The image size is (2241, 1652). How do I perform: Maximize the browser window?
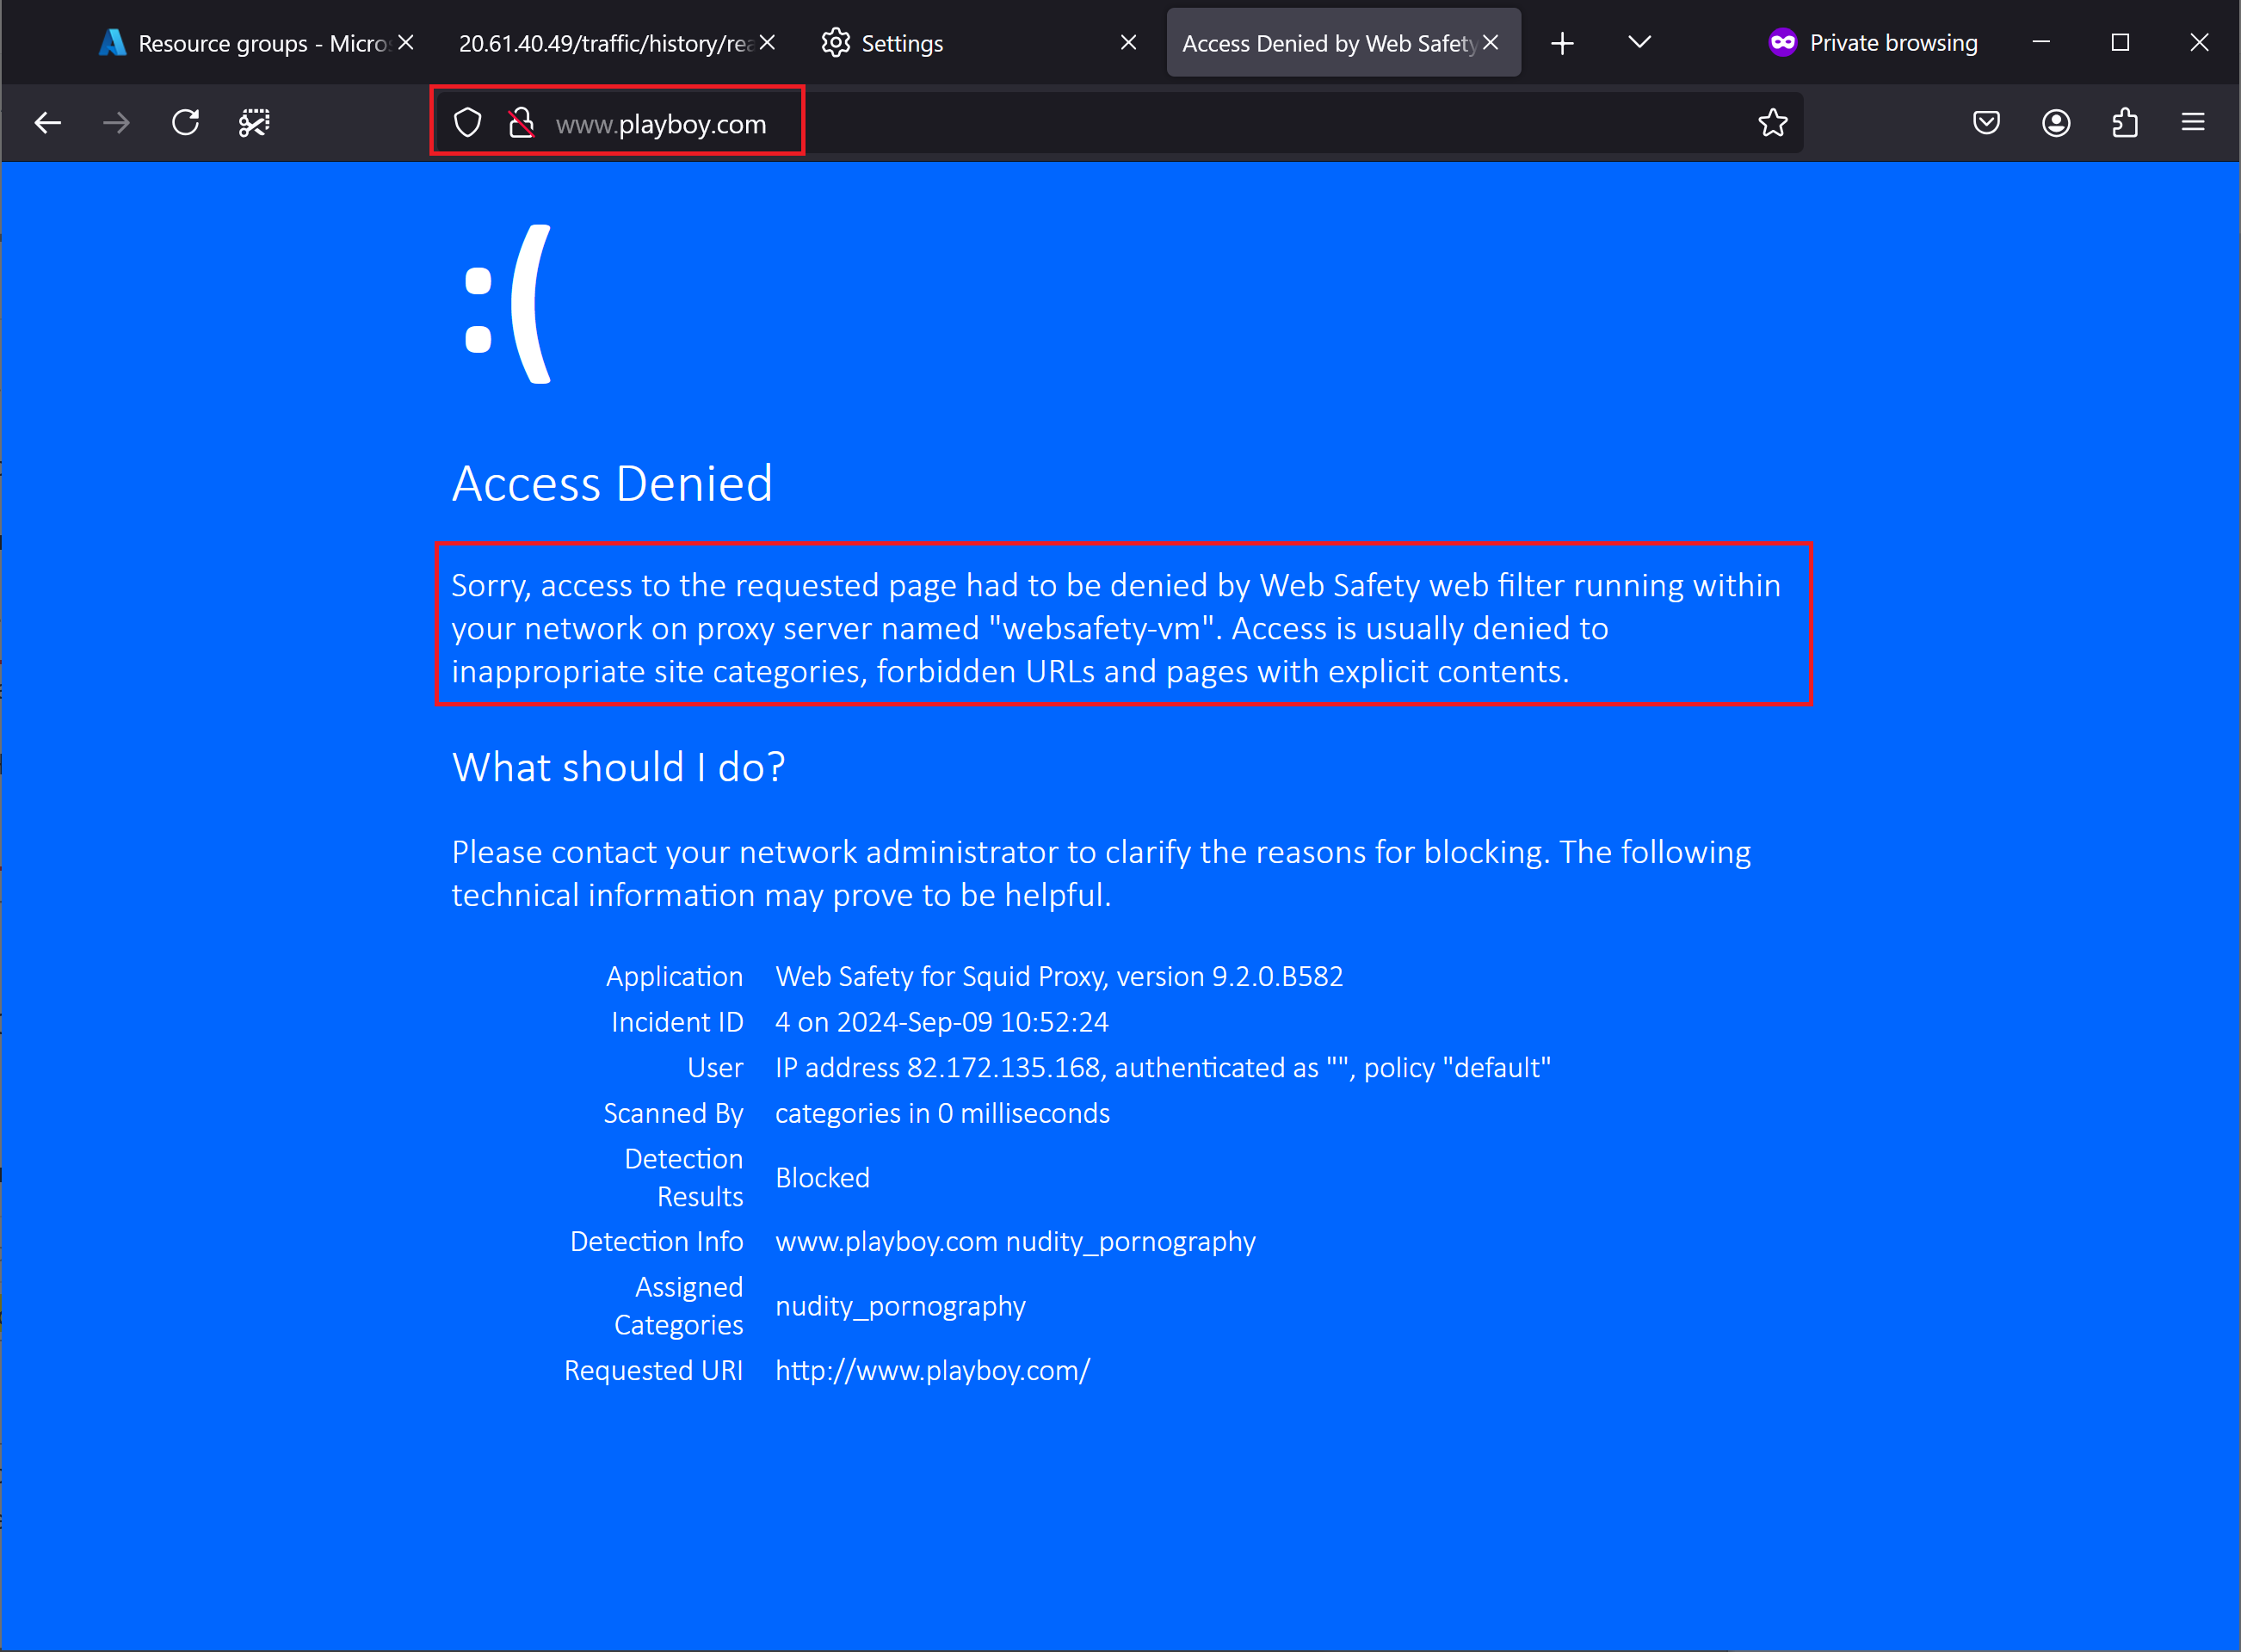pos(2120,42)
